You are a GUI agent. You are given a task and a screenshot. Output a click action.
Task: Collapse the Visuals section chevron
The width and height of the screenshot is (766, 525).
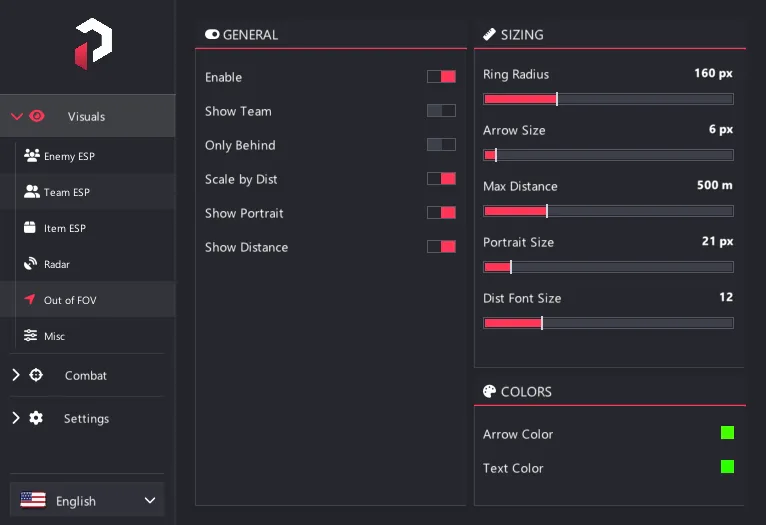tap(17, 116)
